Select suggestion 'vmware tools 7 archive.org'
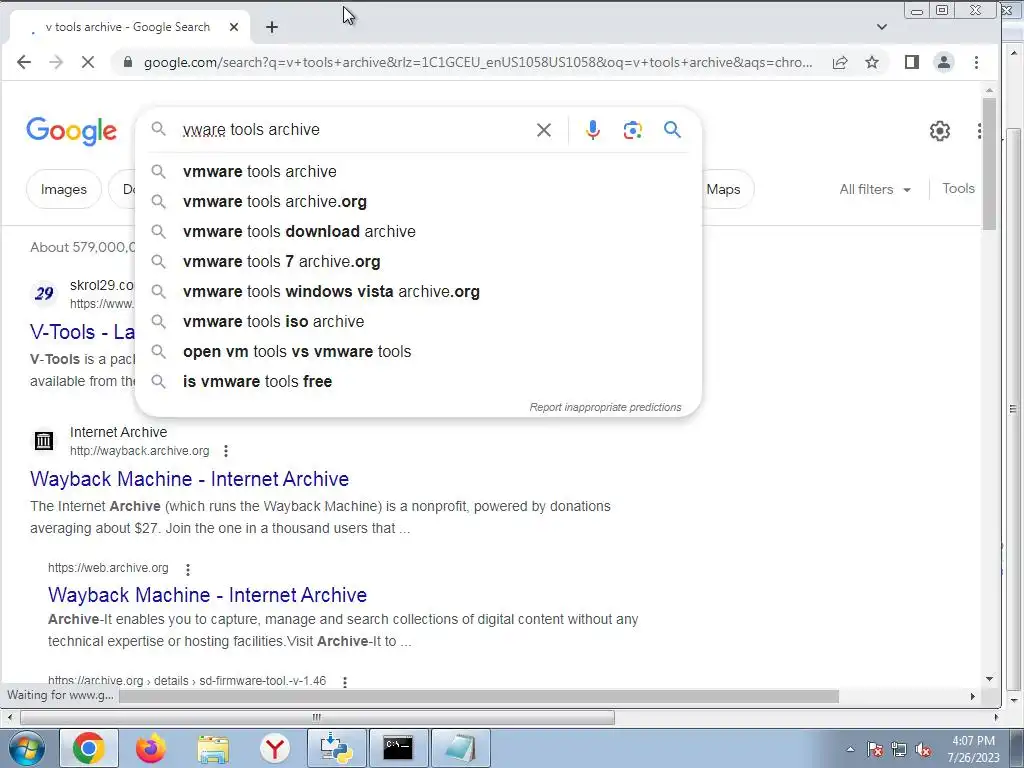 [418, 261]
